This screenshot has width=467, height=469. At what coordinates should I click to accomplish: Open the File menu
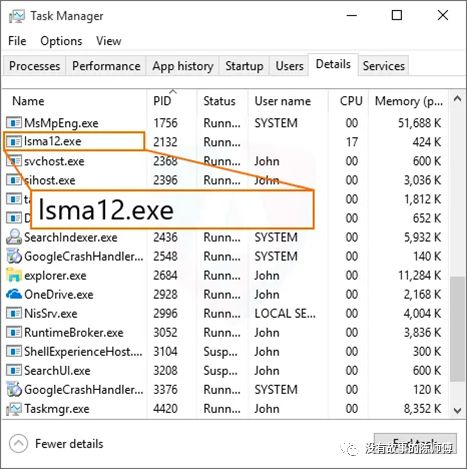[x=17, y=41]
